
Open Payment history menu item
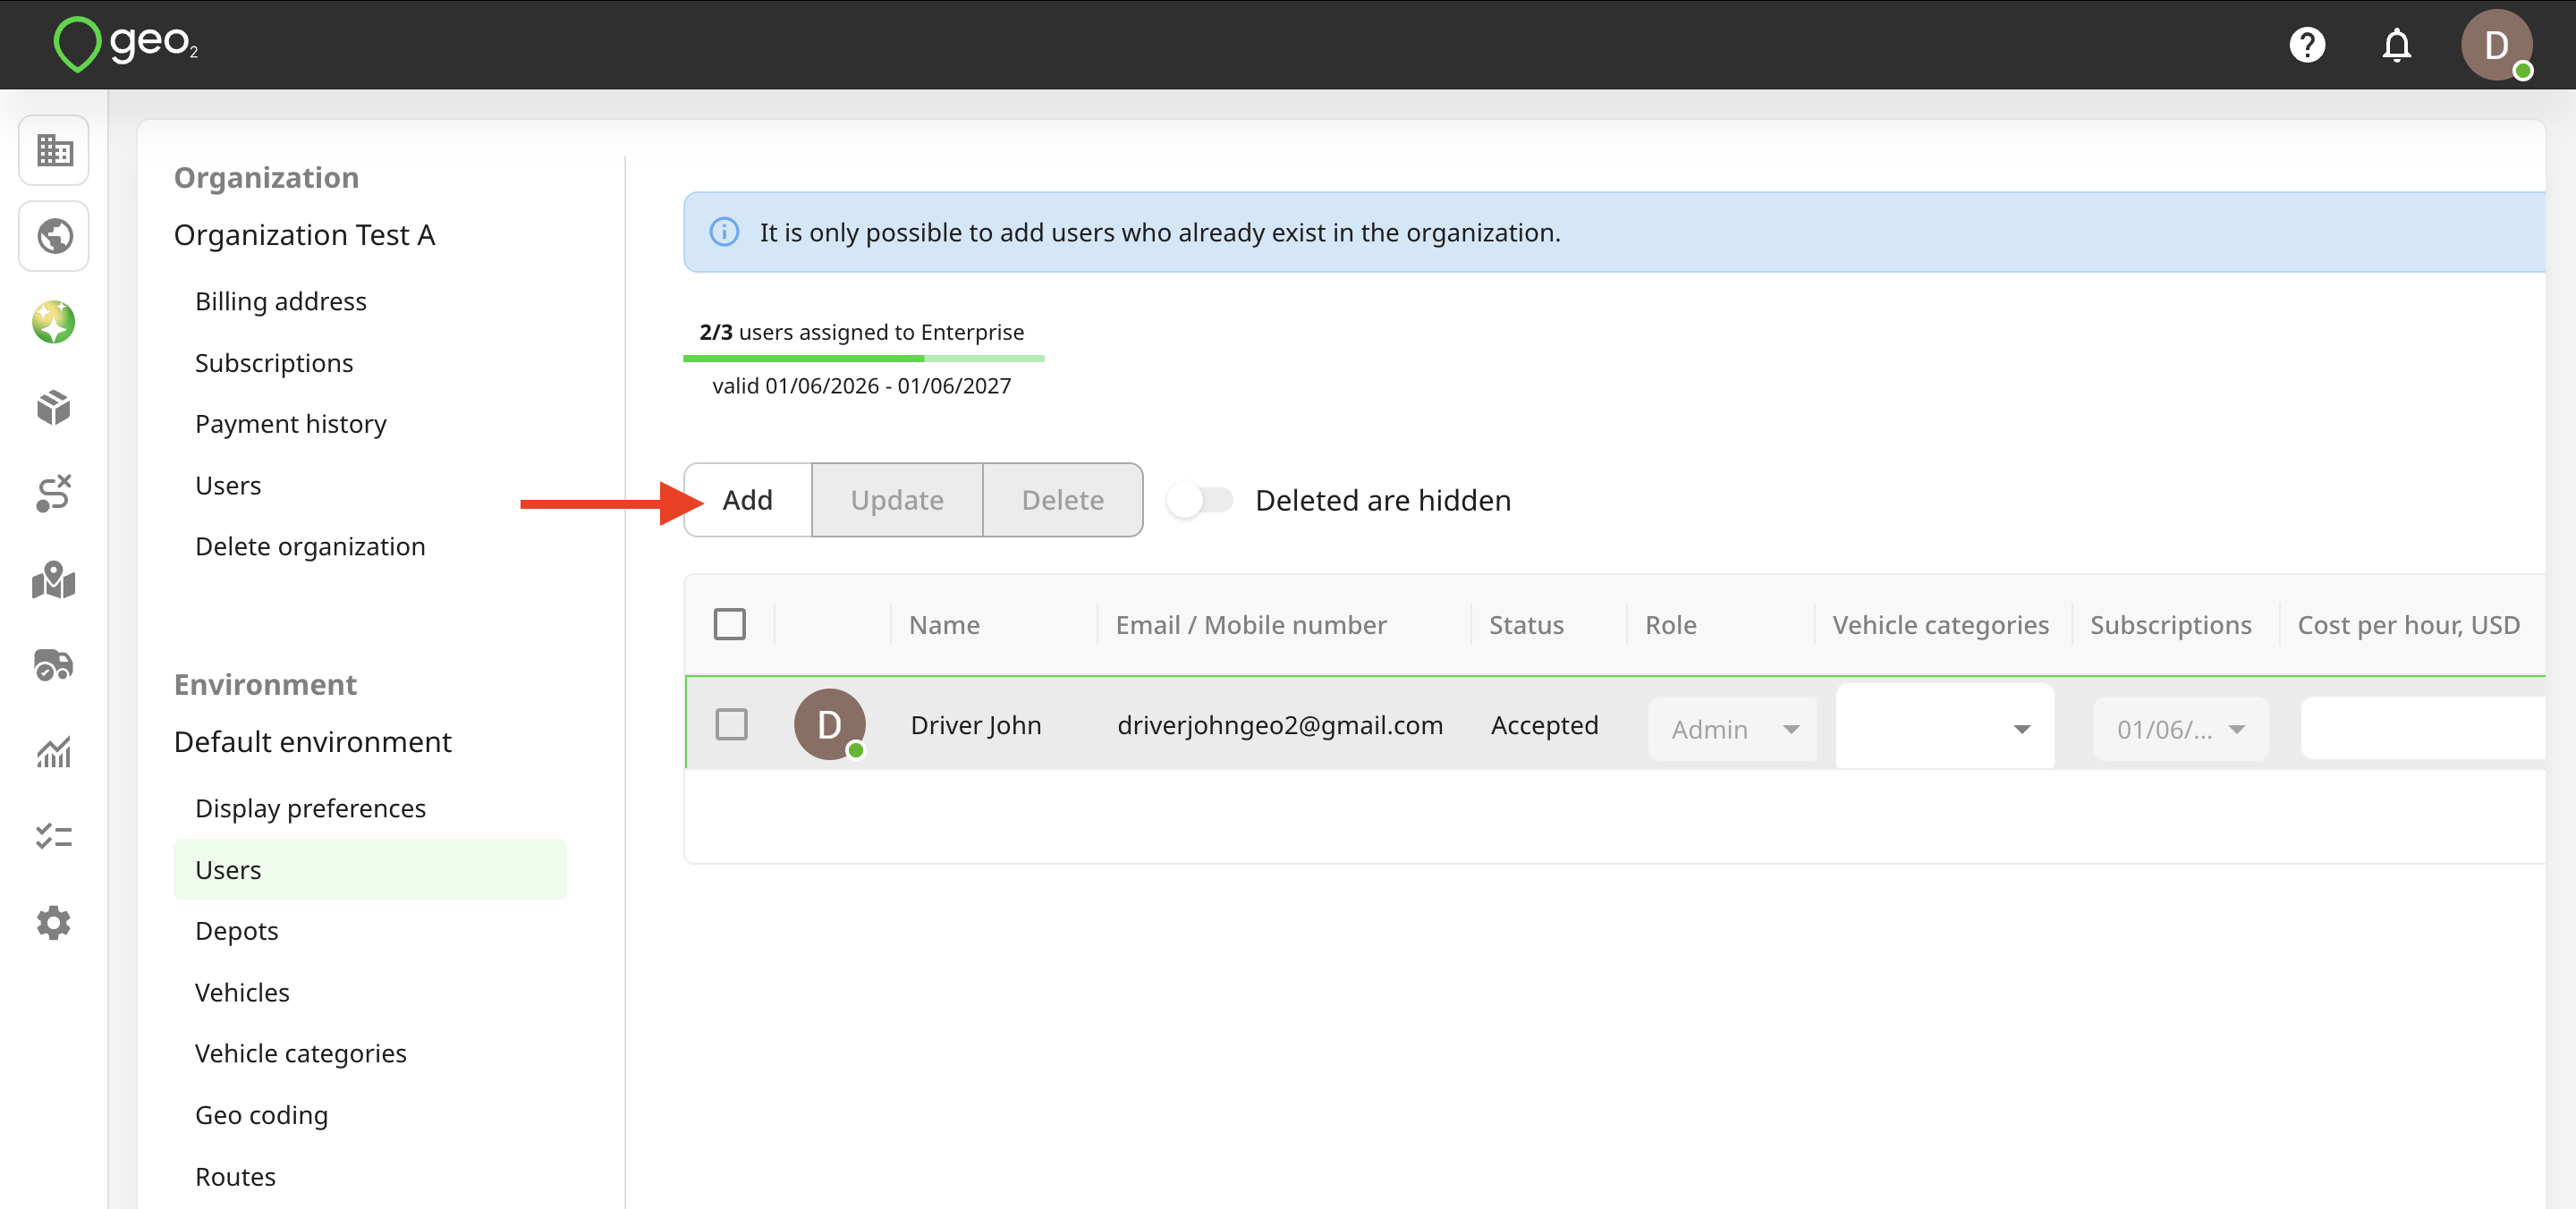pos(291,424)
